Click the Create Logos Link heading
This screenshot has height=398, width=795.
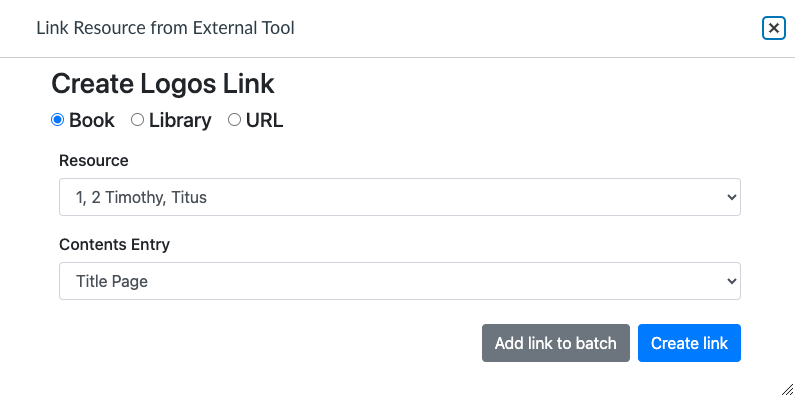pos(163,84)
